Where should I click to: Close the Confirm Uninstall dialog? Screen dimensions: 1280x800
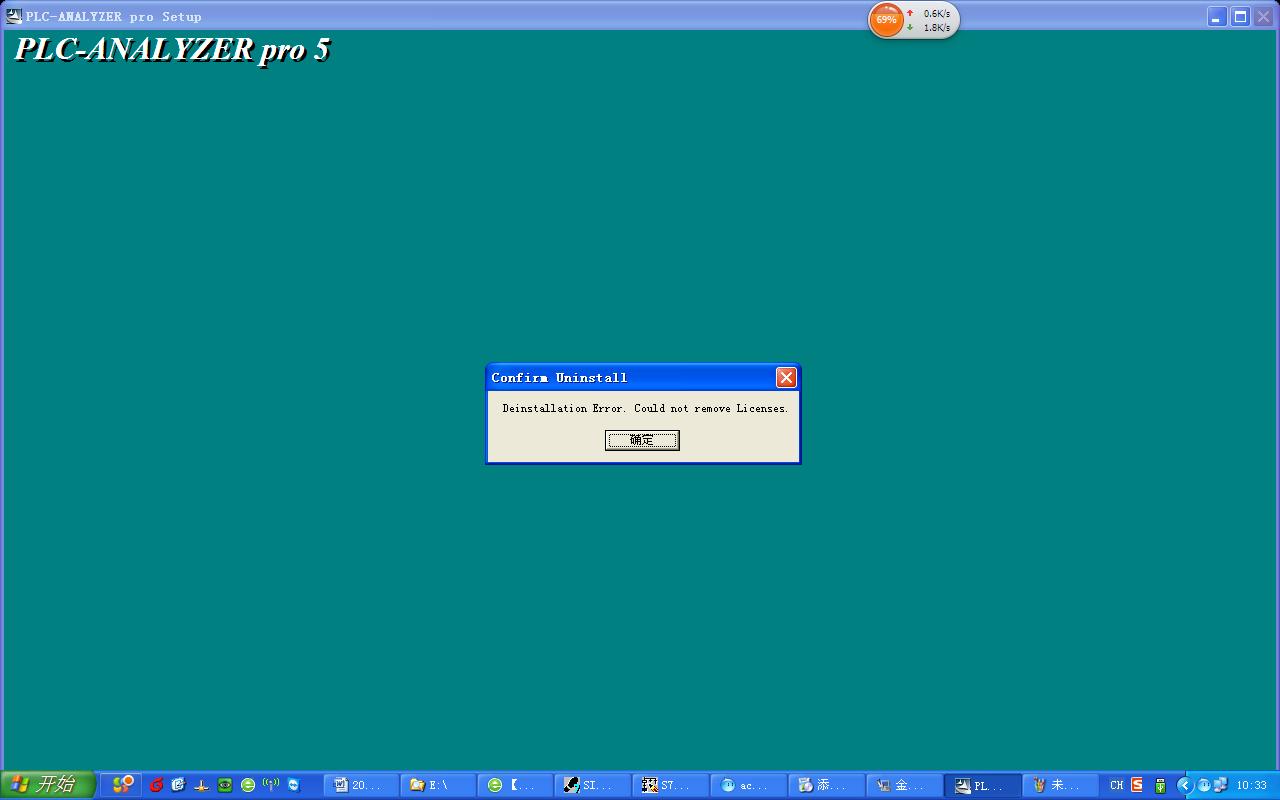click(x=786, y=377)
